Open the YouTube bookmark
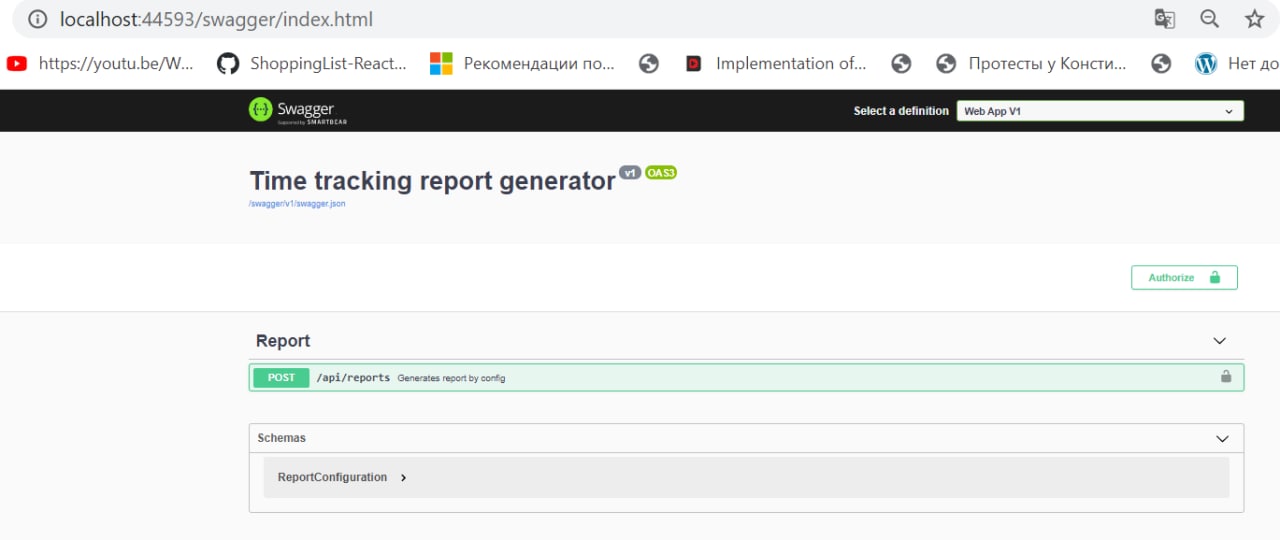1280x540 pixels. (x=100, y=64)
